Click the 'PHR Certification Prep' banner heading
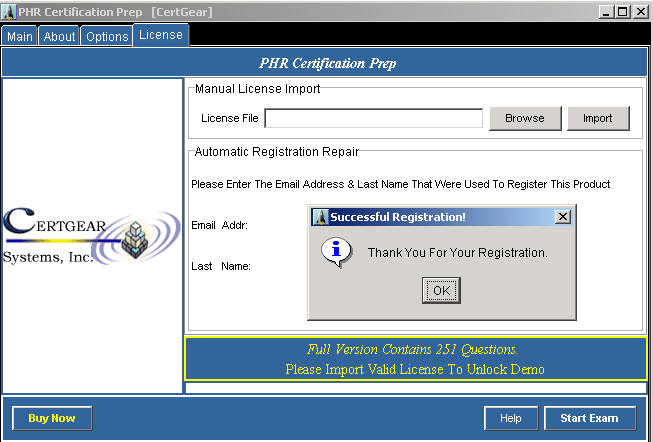Image resolution: width=653 pixels, height=442 pixels. 327,63
